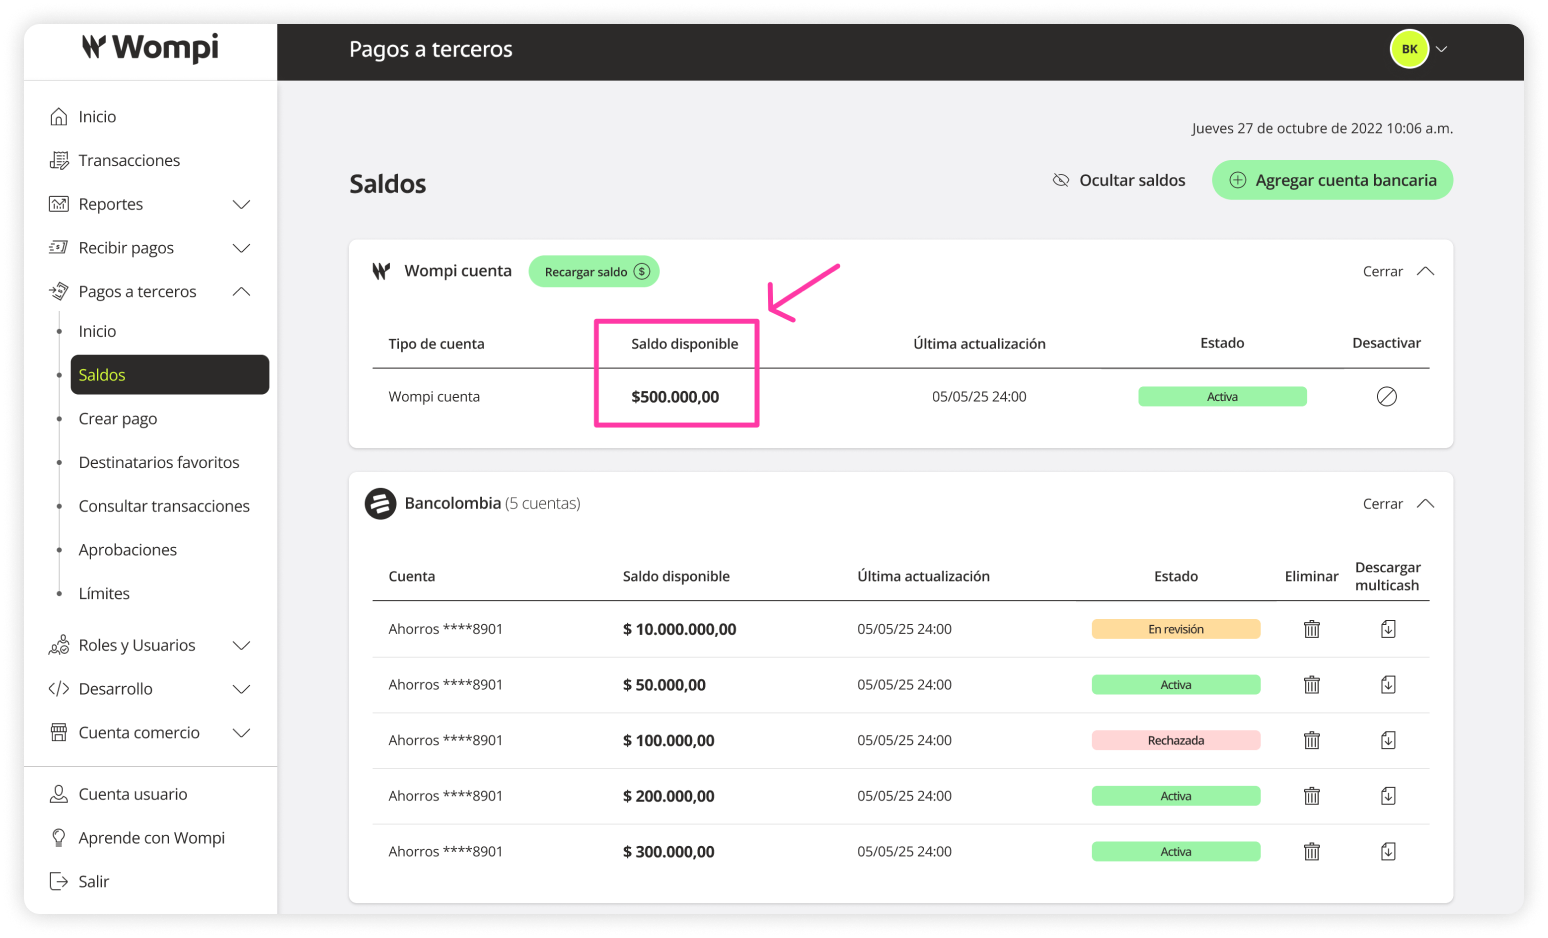The image size is (1548, 938).
Task: Deactivate the Wompi cuenta account
Action: 1387,397
